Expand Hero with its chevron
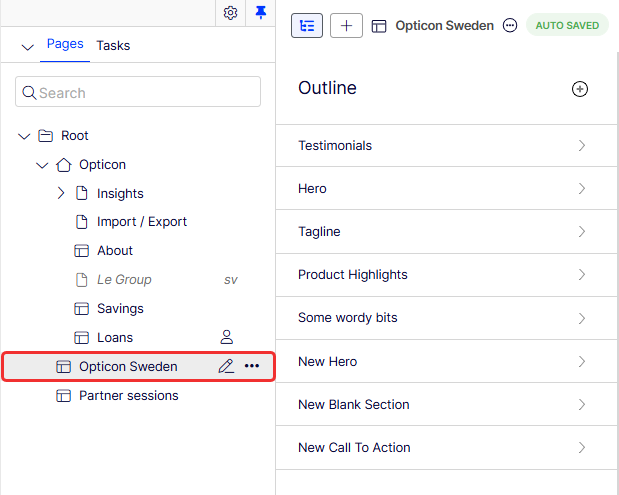 pyautogui.click(x=582, y=189)
